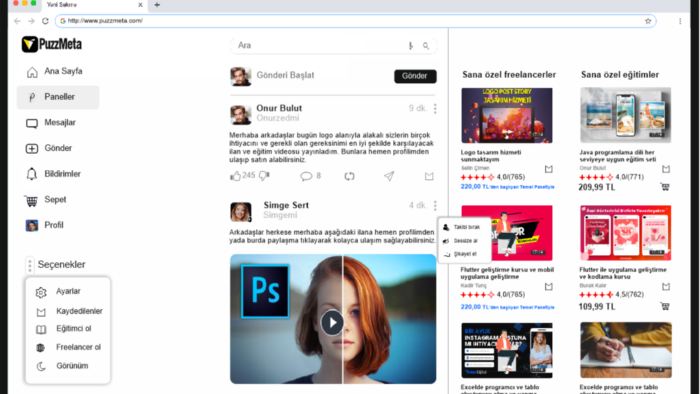Image resolution: width=700 pixels, height=394 pixels.
Task: Open a new browser tab
Action: (x=157, y=5)
